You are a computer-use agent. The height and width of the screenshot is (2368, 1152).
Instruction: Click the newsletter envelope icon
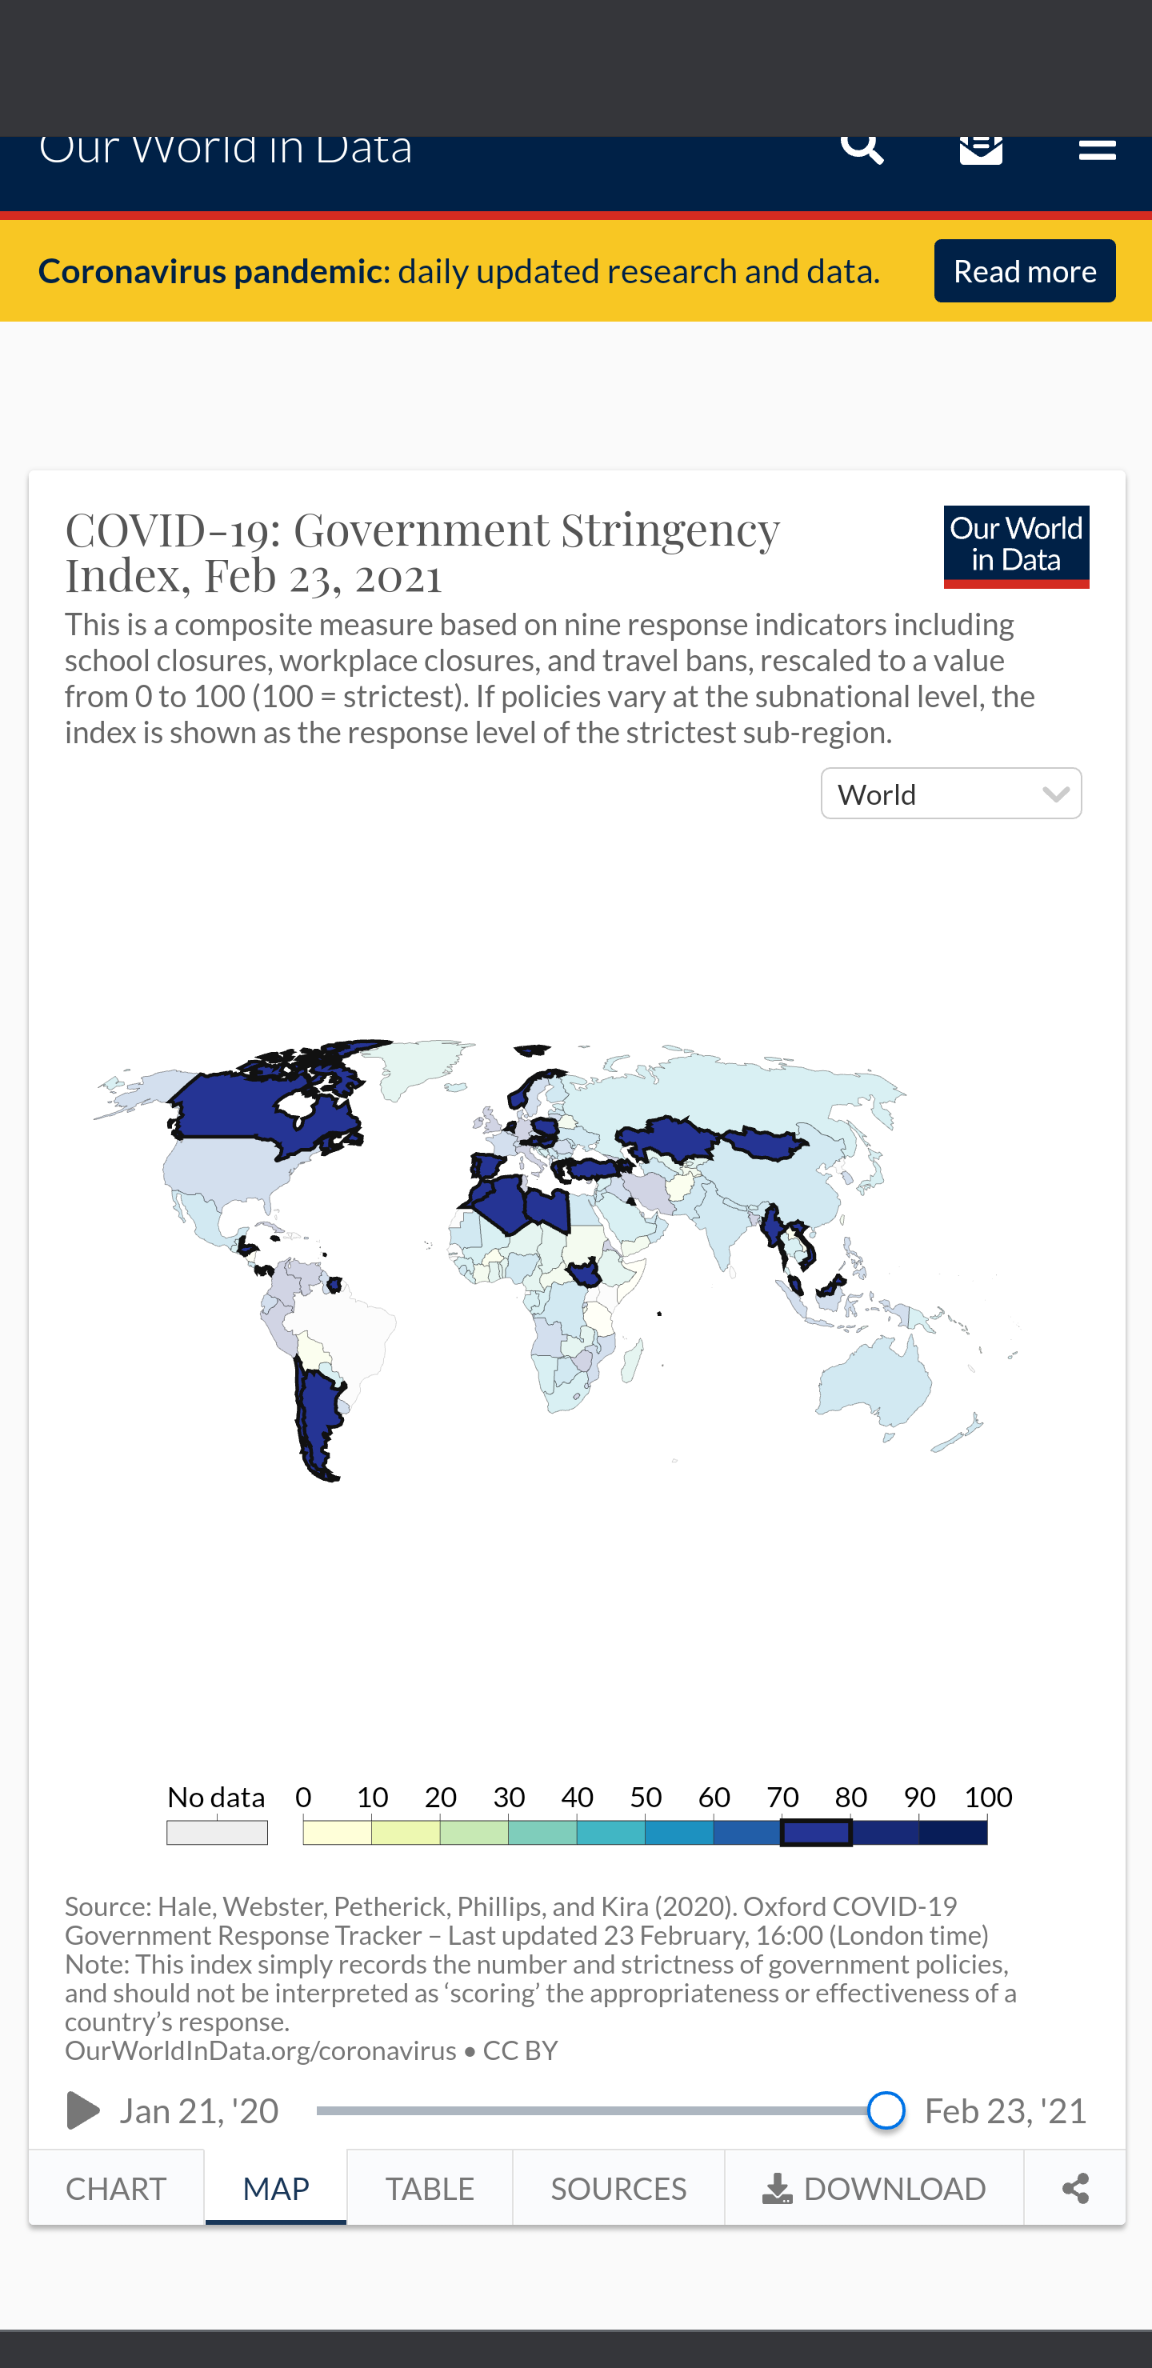981,148
